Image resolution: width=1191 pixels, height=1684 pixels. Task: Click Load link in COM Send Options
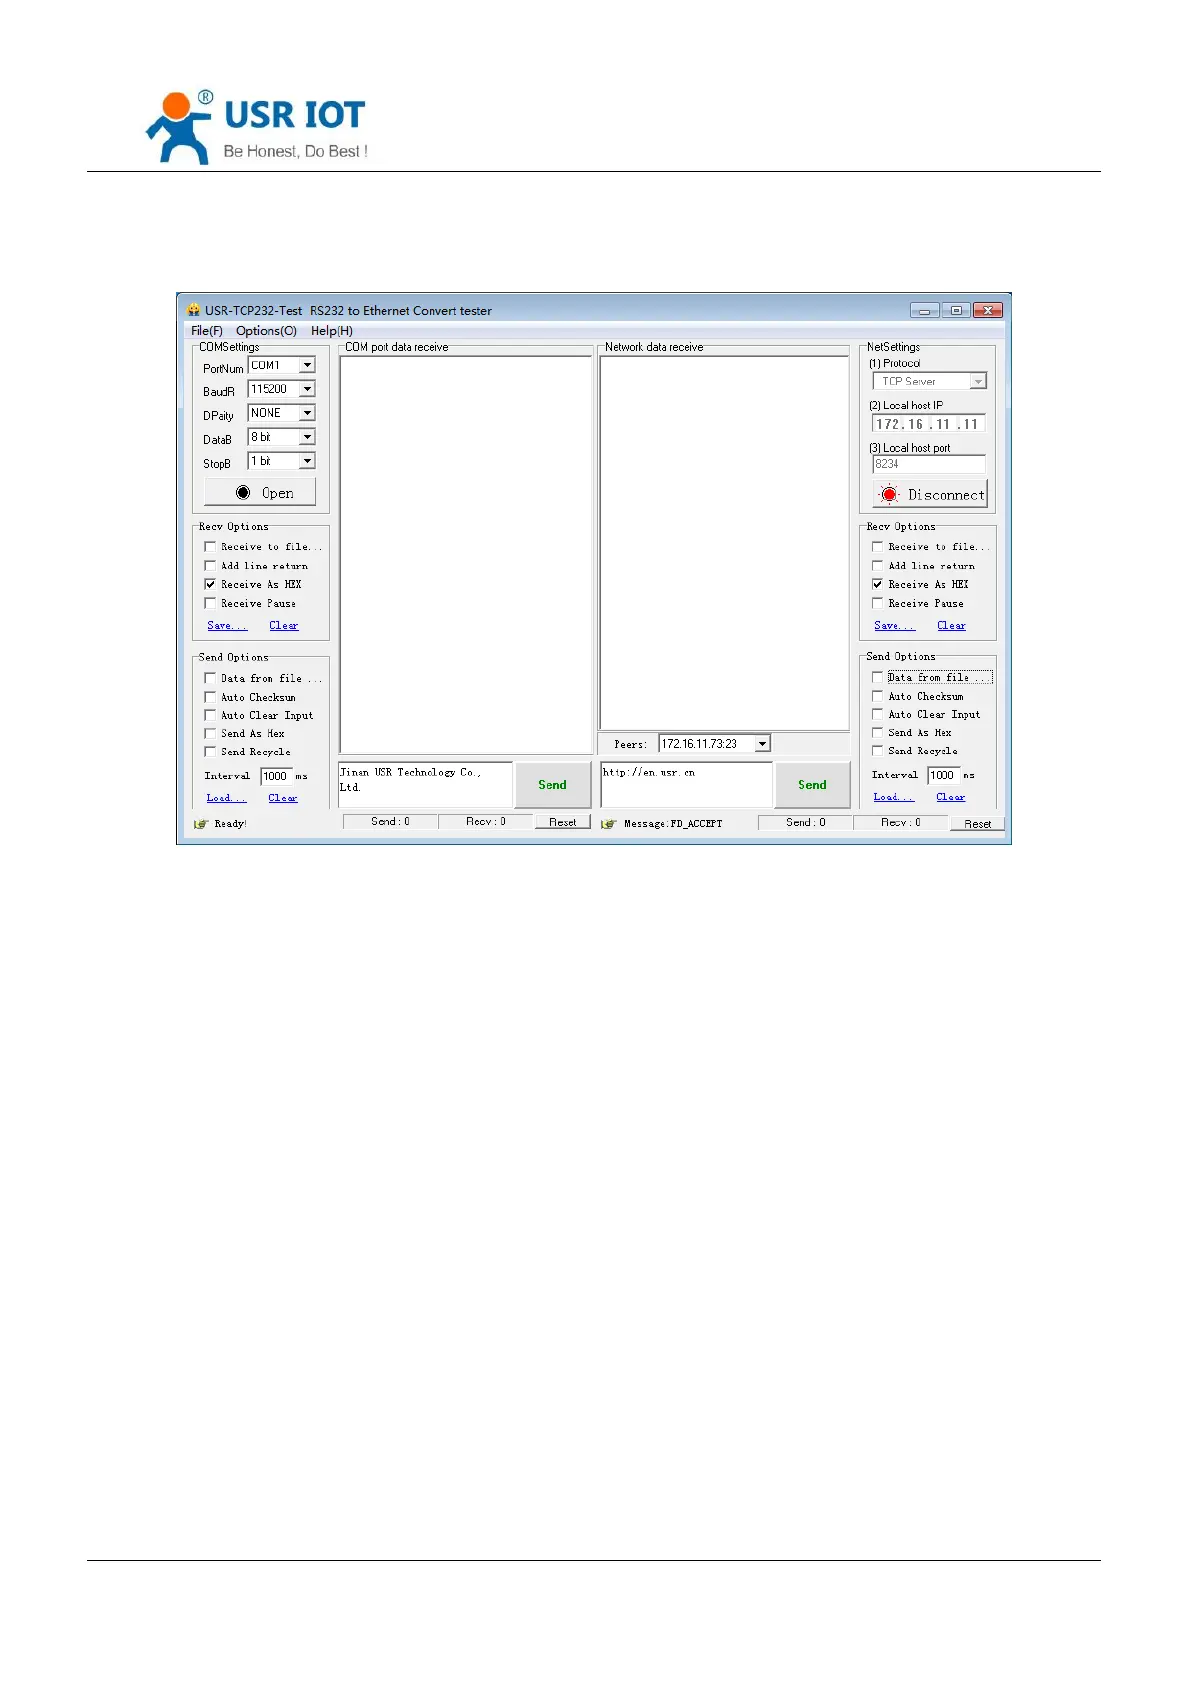(x=226, y=798)
